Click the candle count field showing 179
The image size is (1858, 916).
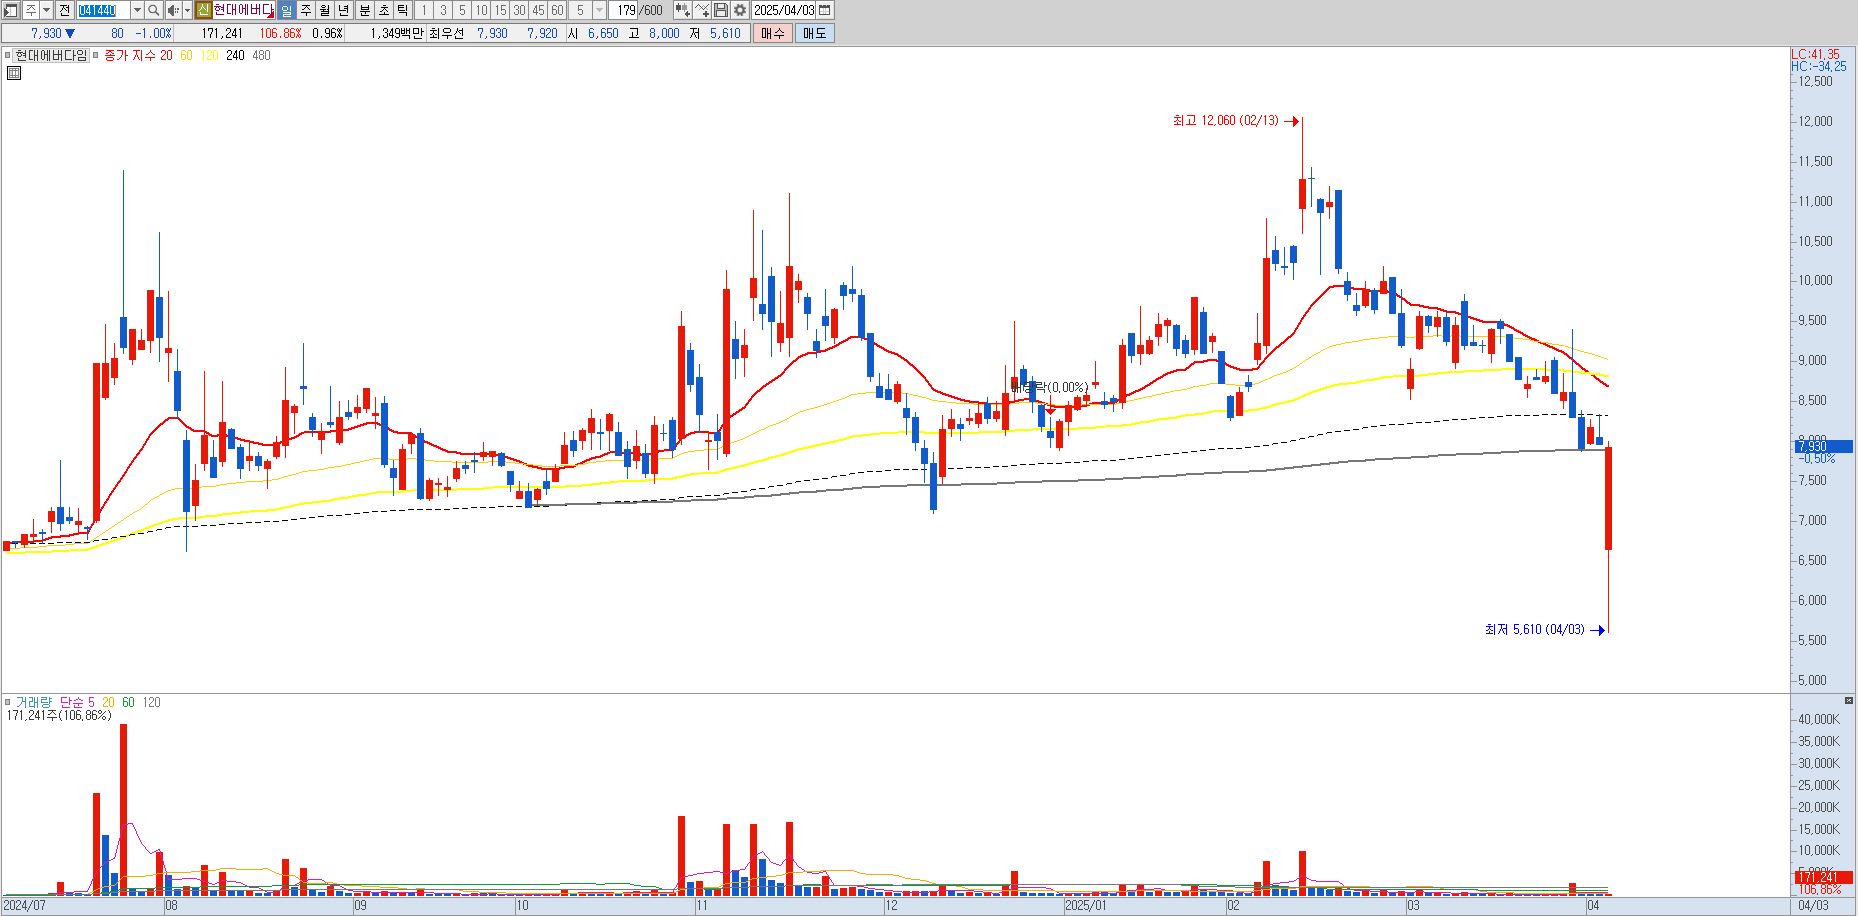click(x=624, y=10)
